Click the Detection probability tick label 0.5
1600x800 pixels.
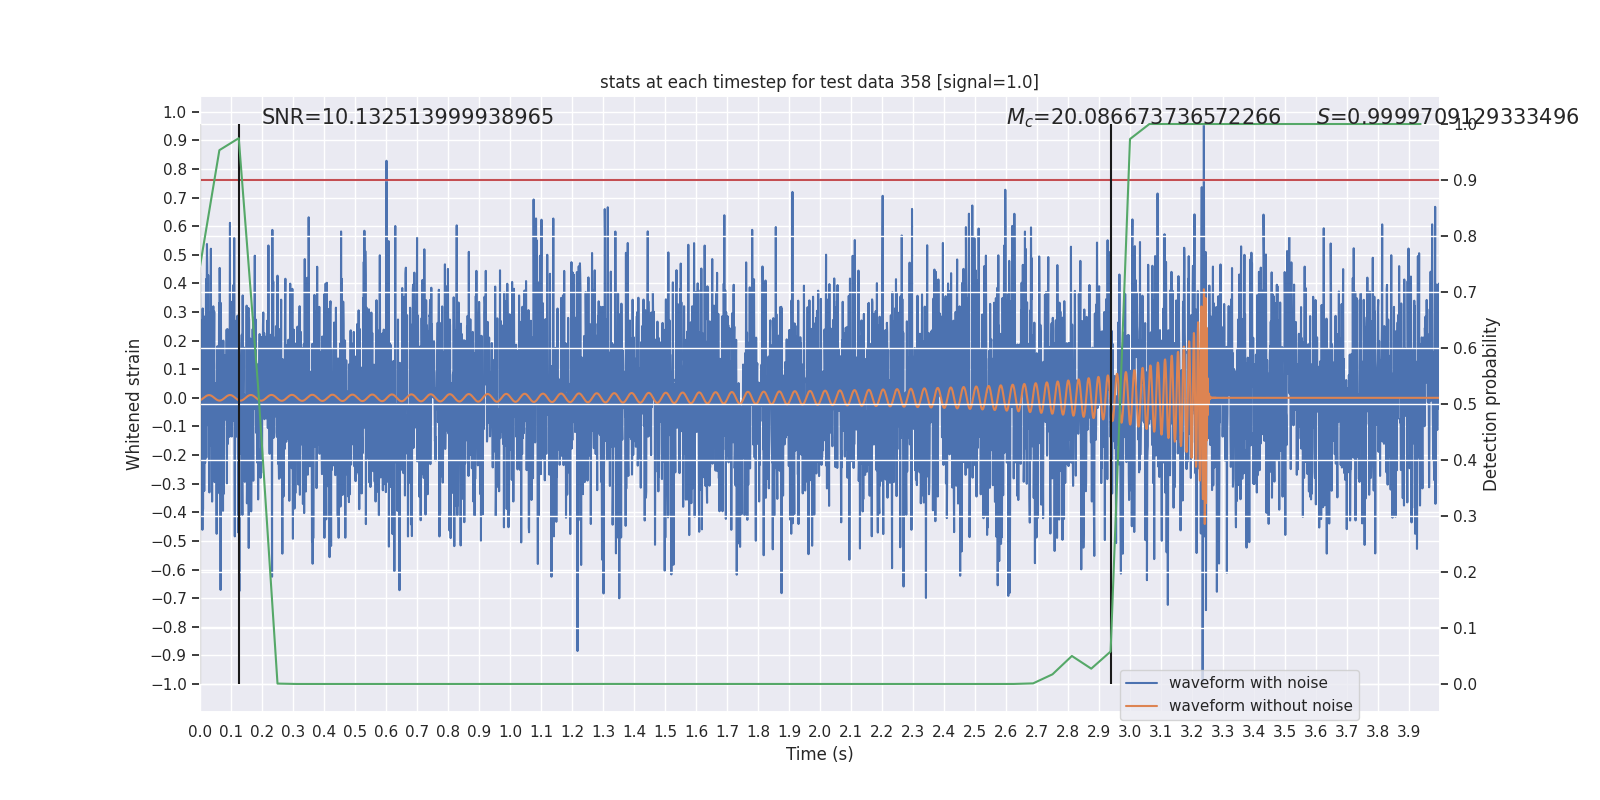[x=1465, y=404]
